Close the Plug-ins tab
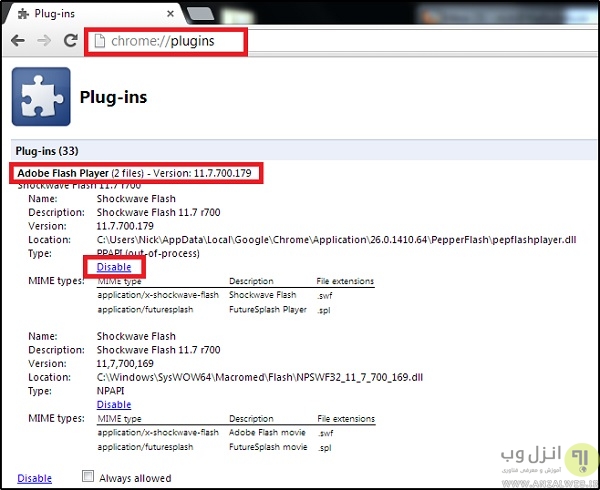This screenshot has width=600, height=490. click(172, 13)
